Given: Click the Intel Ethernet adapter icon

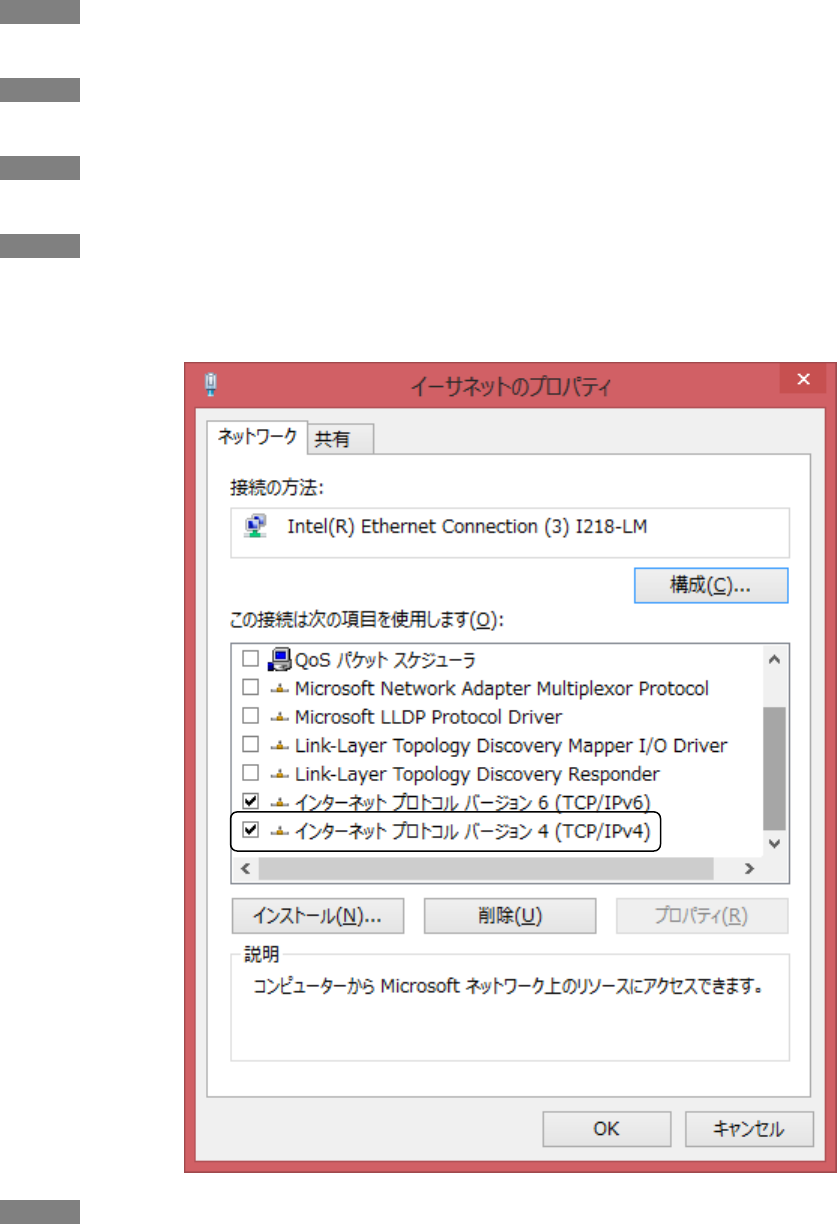Looking at the screenshot, I should [257, 526].
